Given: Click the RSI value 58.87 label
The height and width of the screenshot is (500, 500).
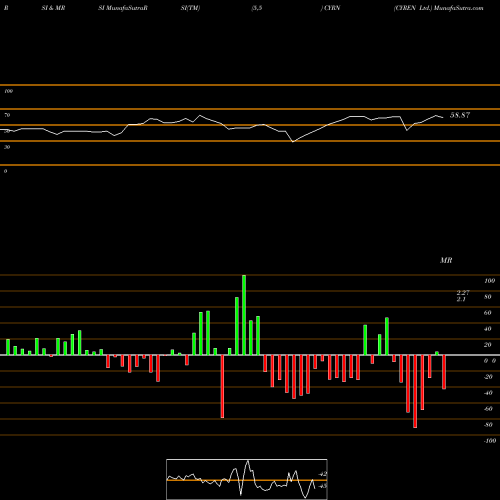Looking at the screenshot, I should point(460,115).
